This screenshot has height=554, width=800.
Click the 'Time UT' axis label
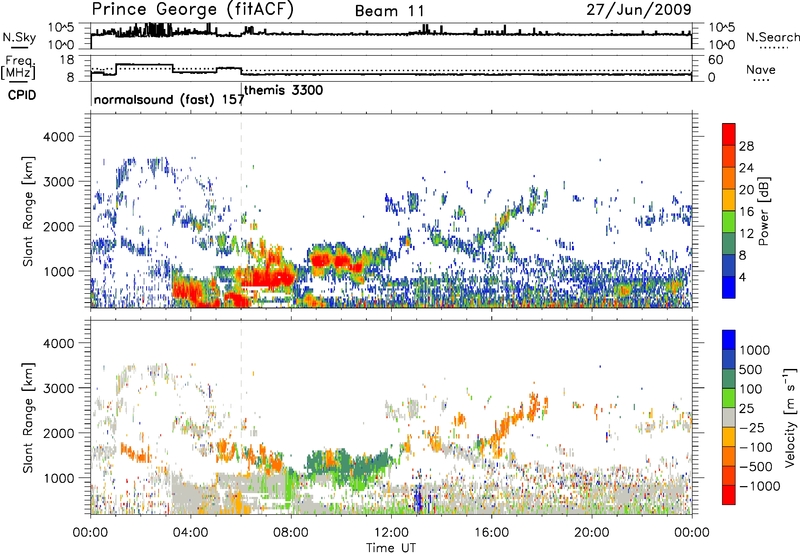point(391,547)
